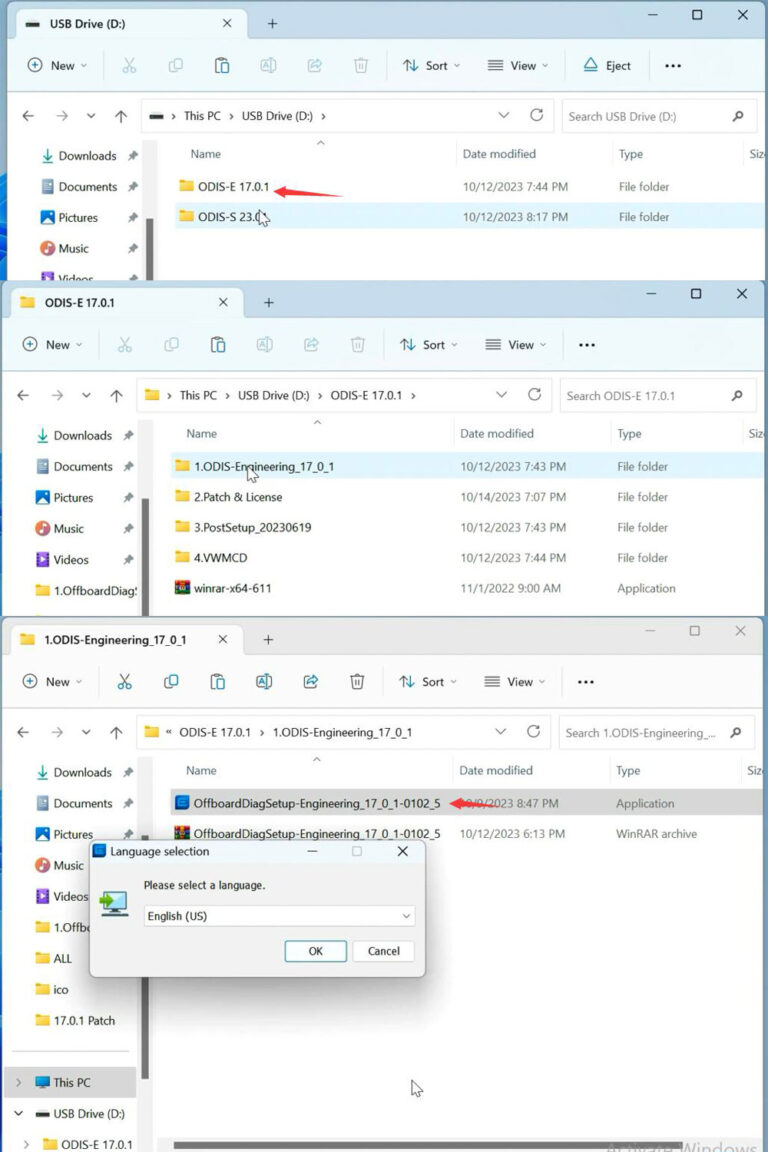Select the 3.PostSetup_20230619 folder
Viewport: 768px width, 1152px height.
(252, 527)
